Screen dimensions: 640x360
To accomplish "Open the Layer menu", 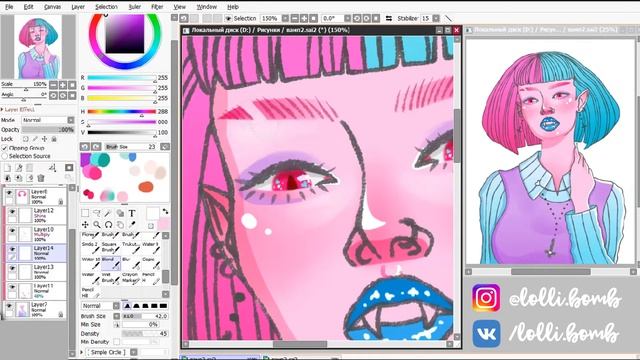I will coord(78,7).
